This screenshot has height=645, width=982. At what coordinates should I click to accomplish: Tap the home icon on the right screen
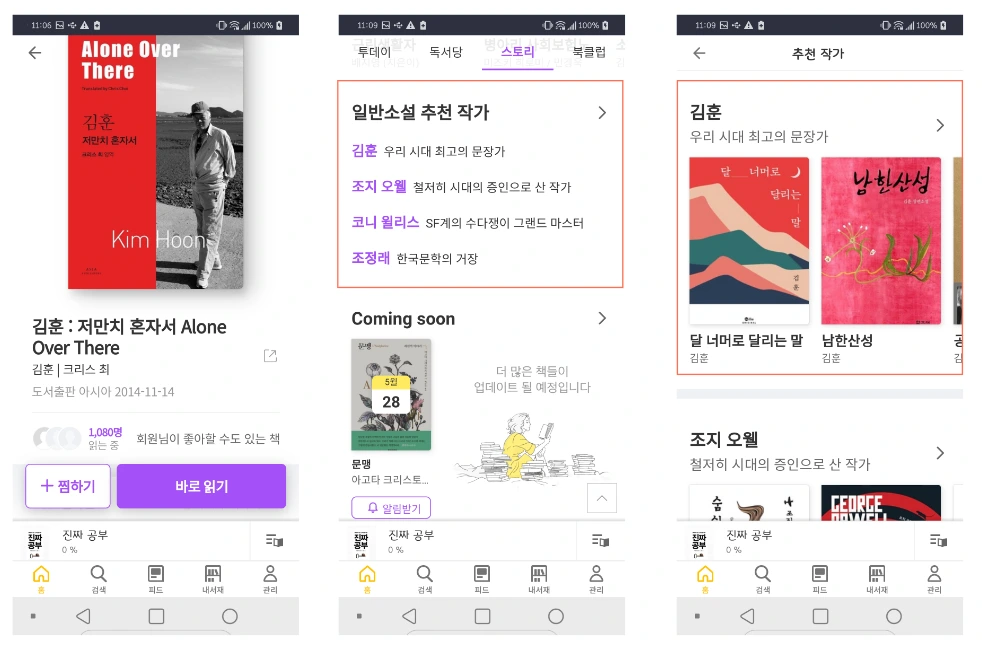705,579
